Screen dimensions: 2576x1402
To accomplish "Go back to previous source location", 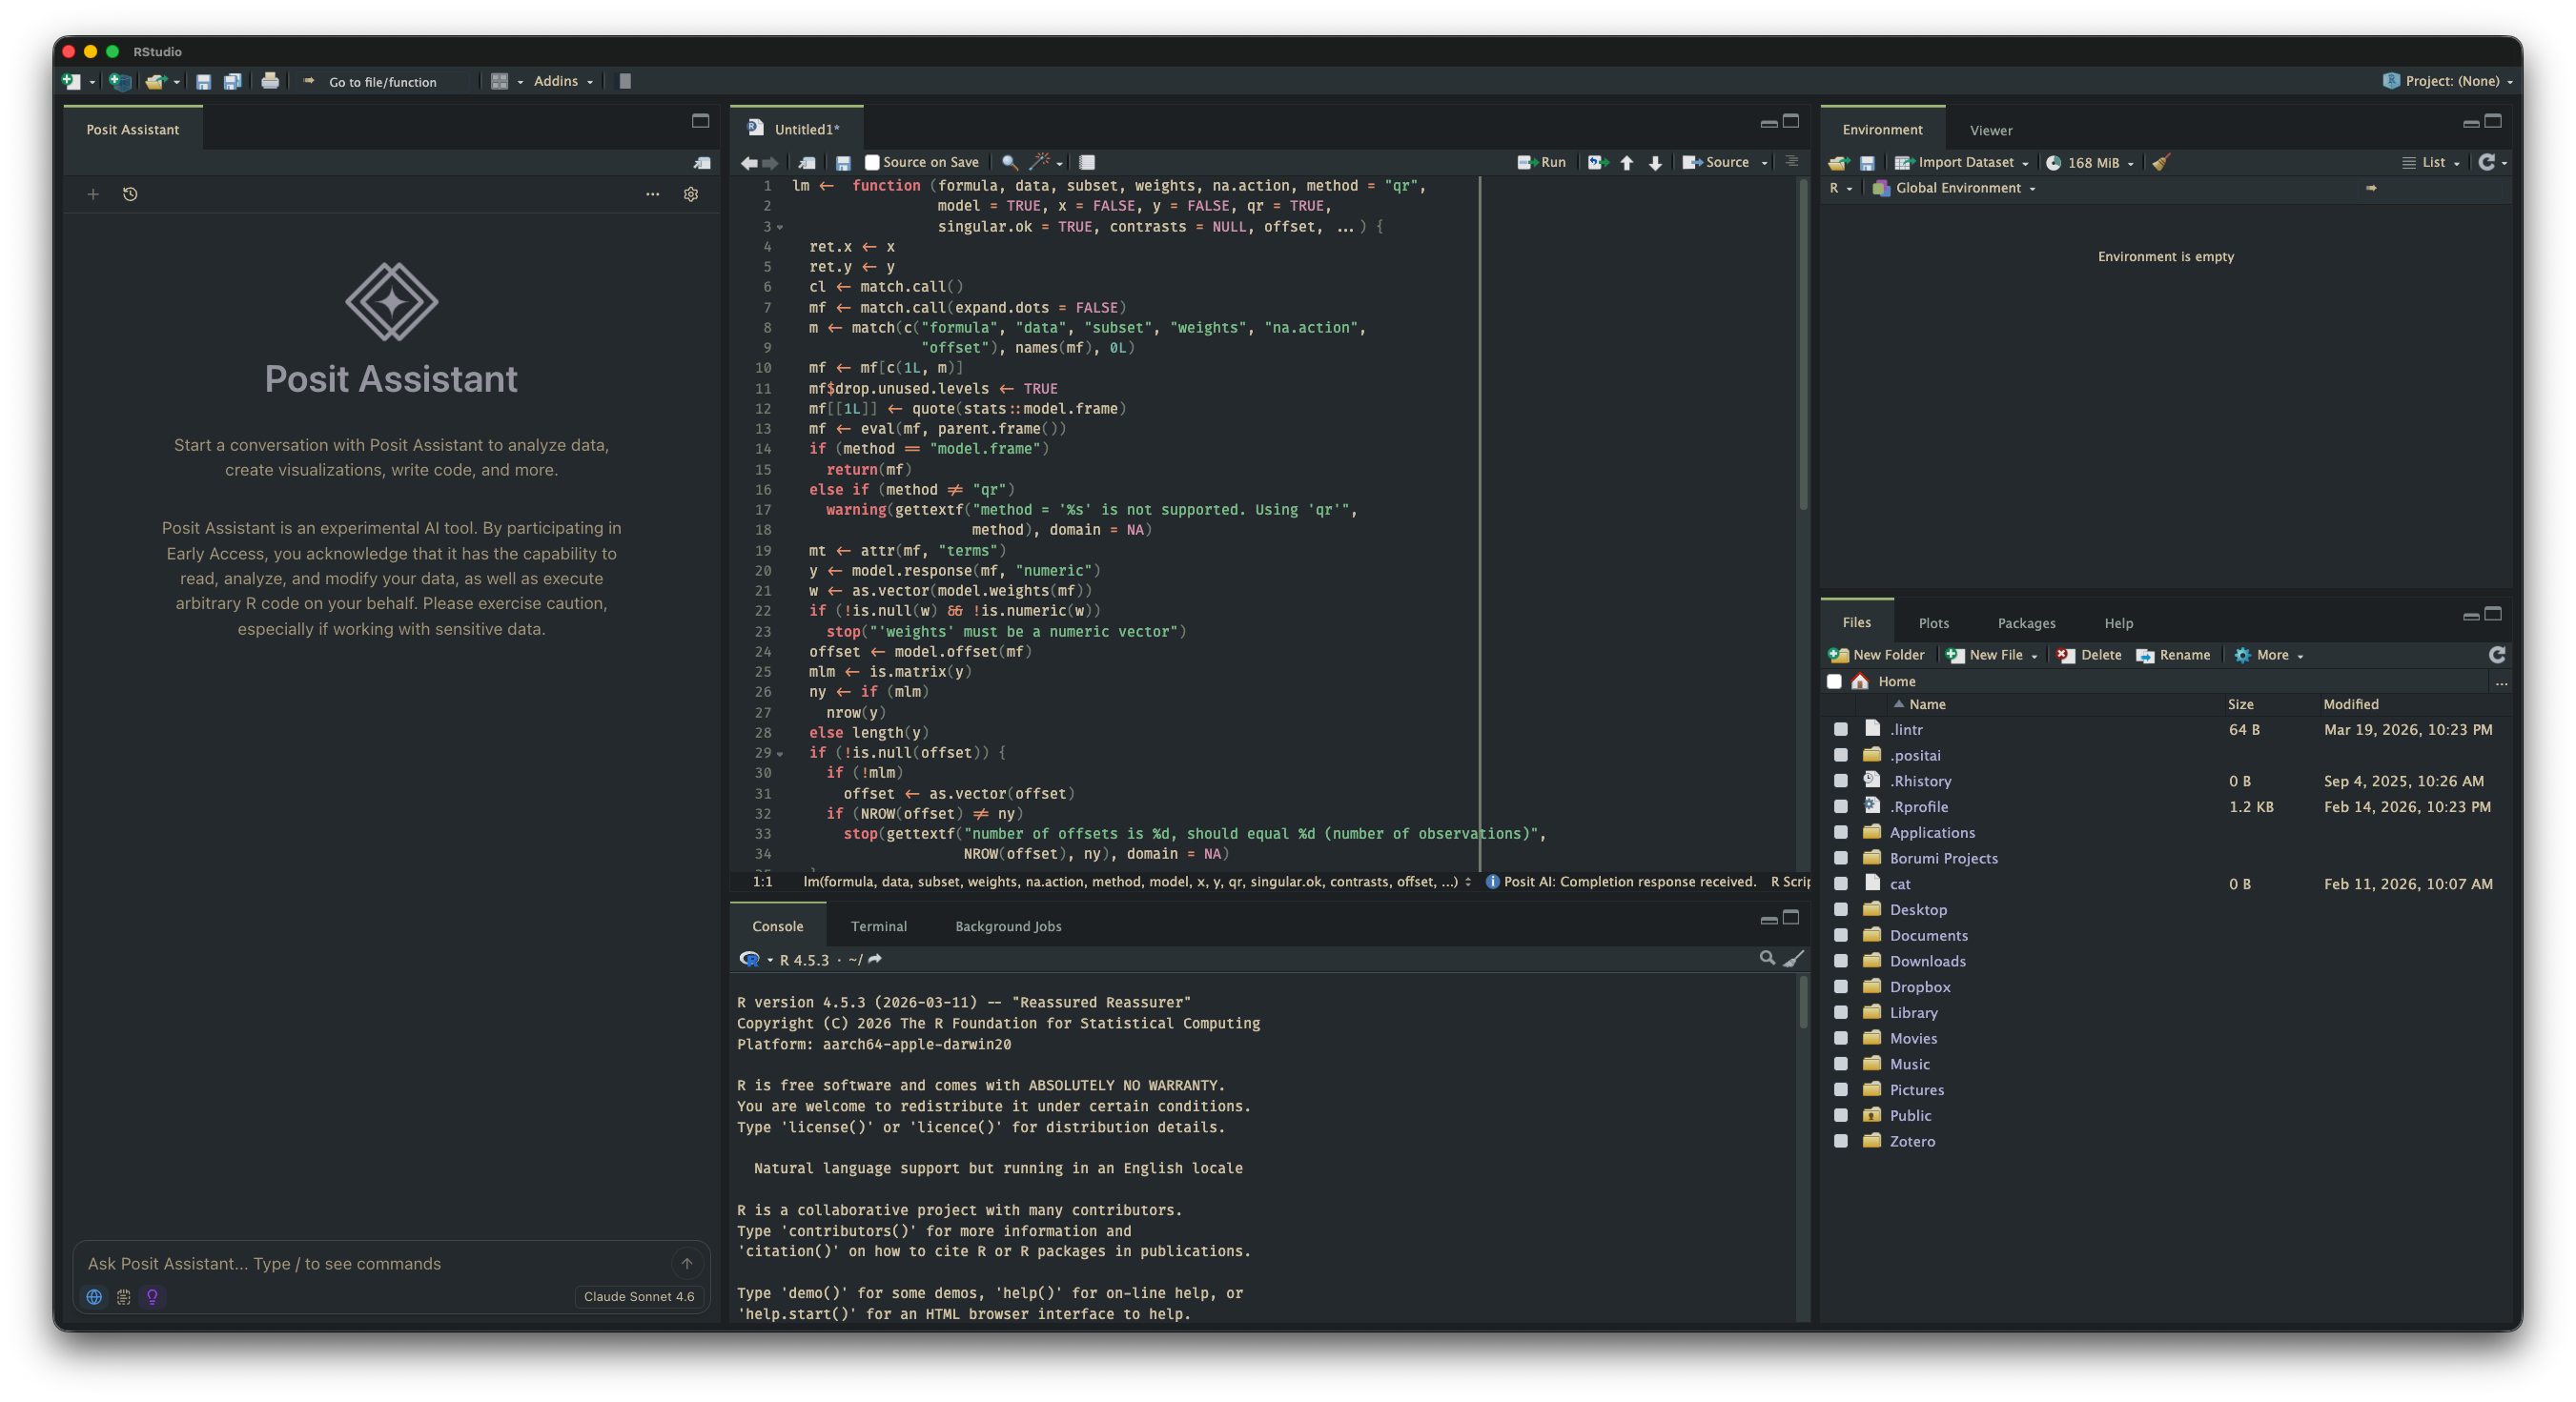I will pyautogui.click(x=749, y=162).
